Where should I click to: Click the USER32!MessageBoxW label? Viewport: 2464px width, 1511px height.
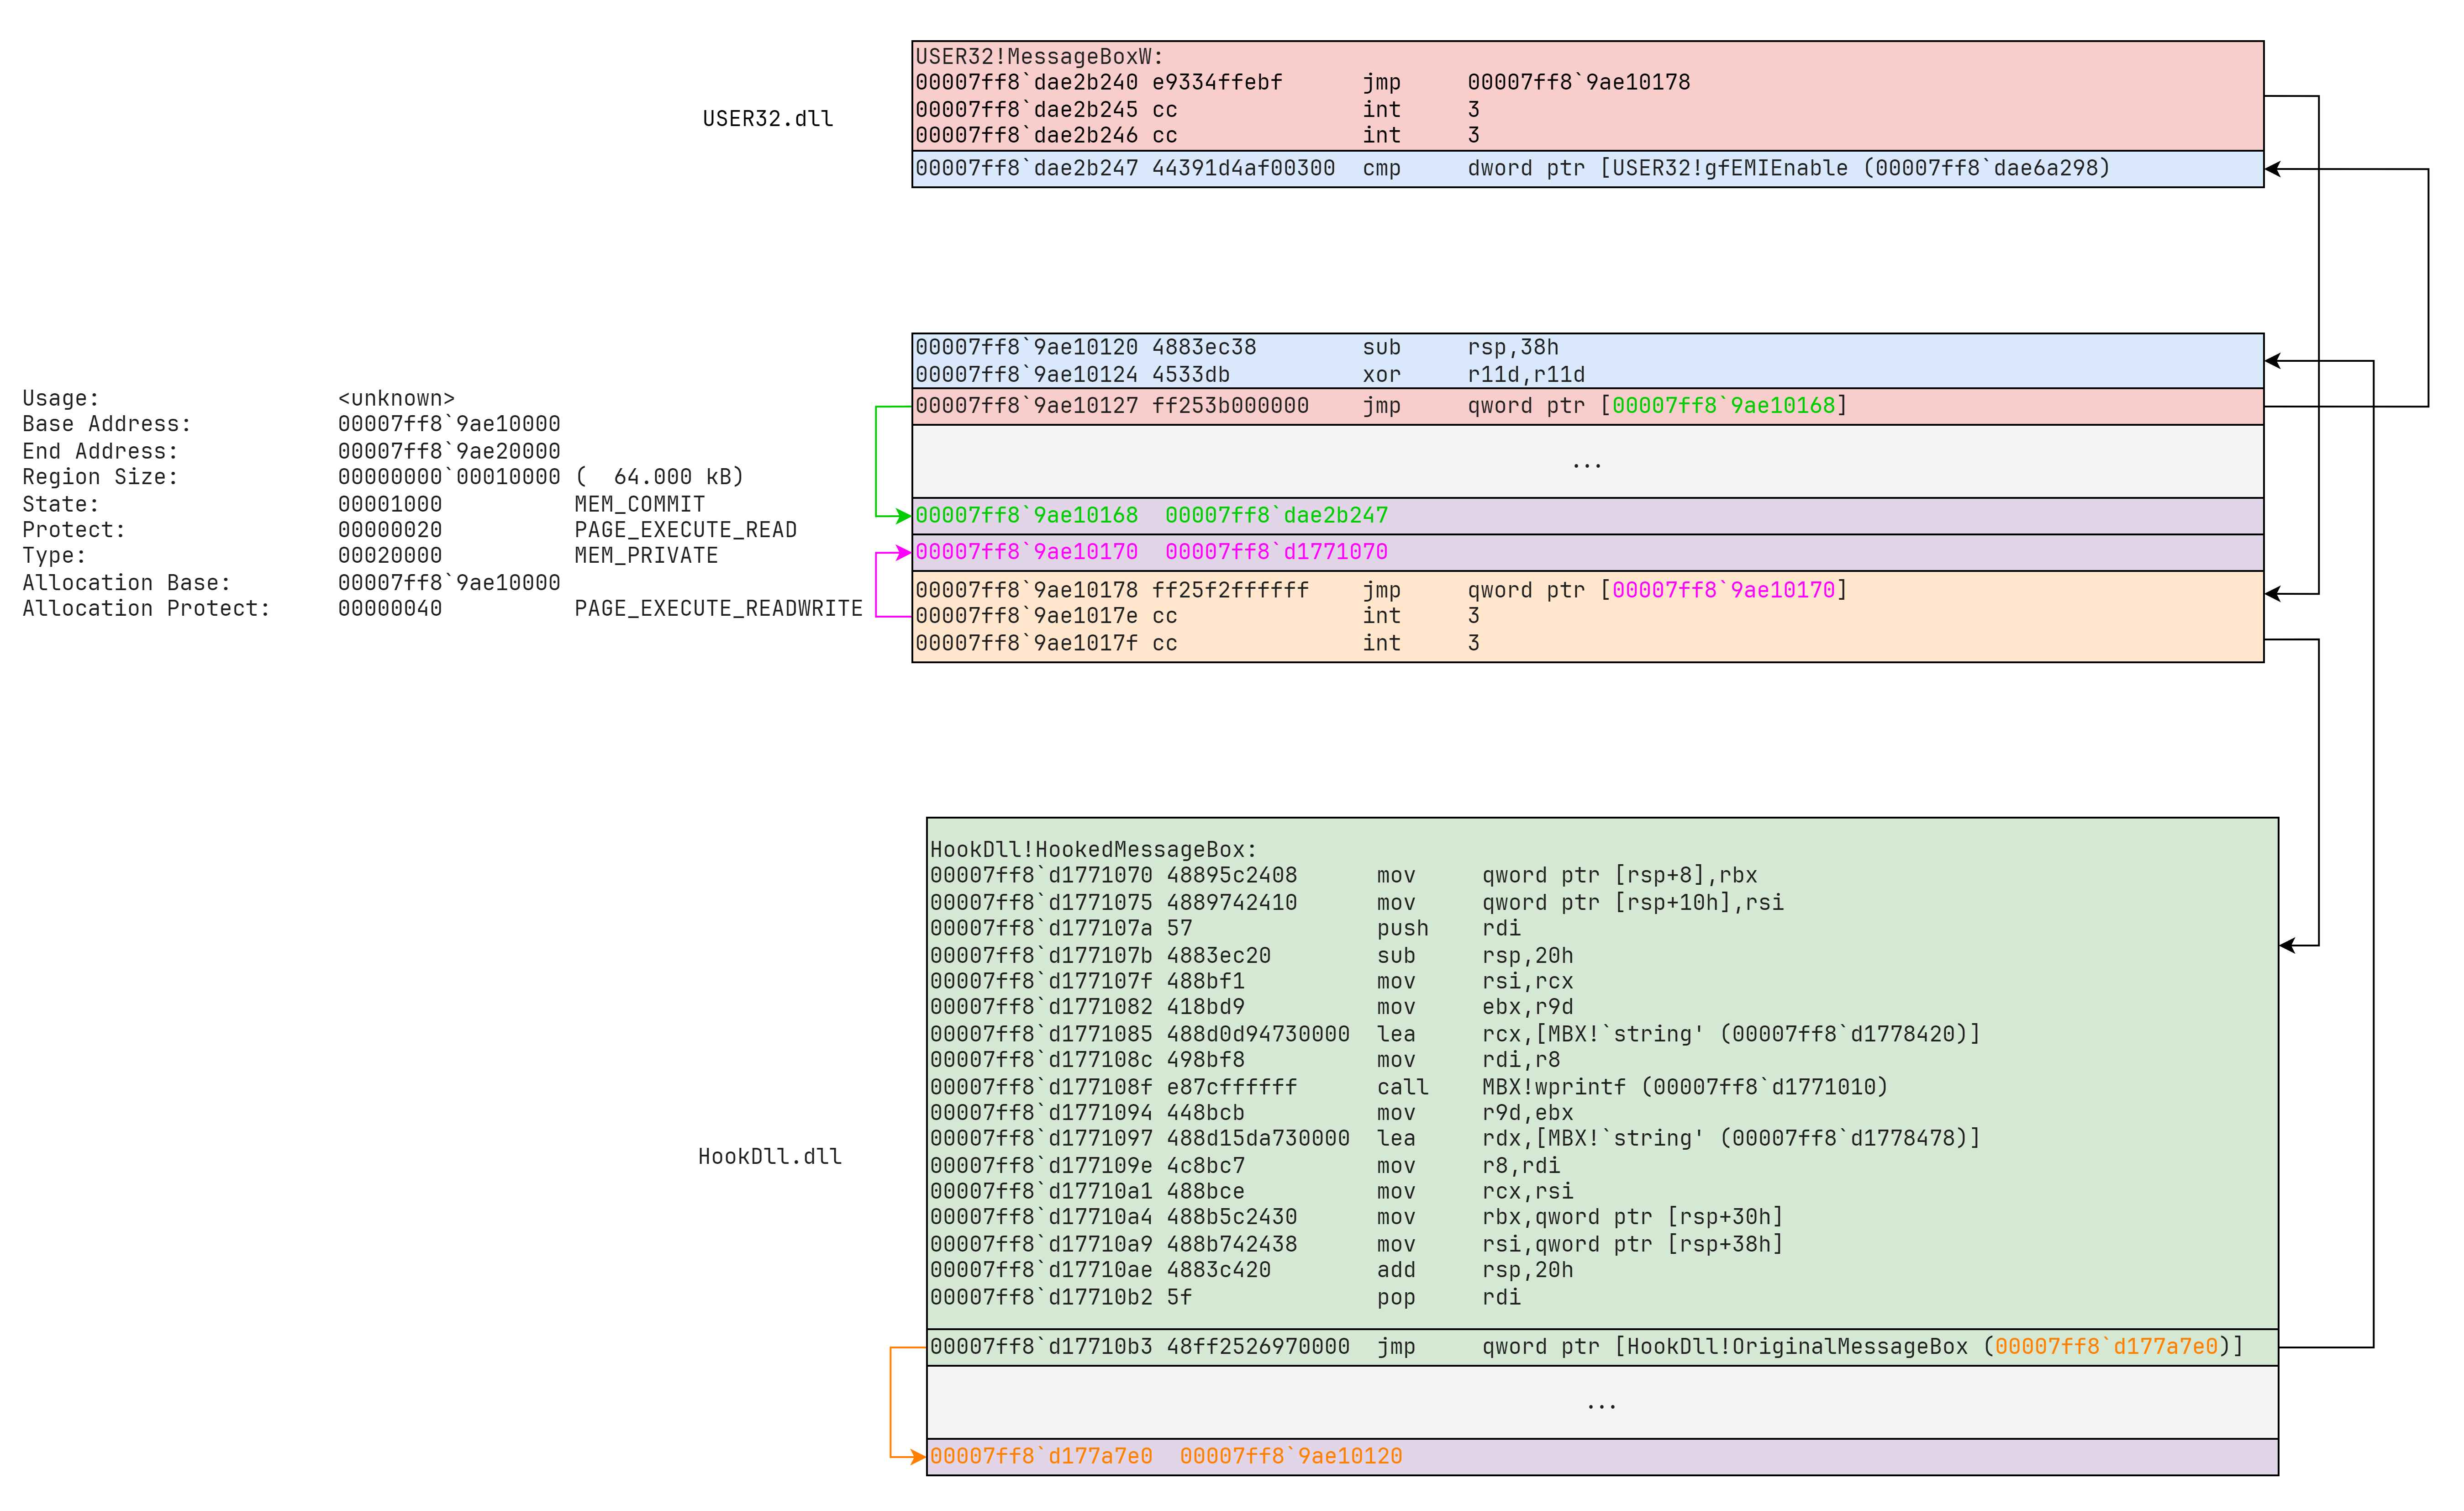pos(1039,57)
